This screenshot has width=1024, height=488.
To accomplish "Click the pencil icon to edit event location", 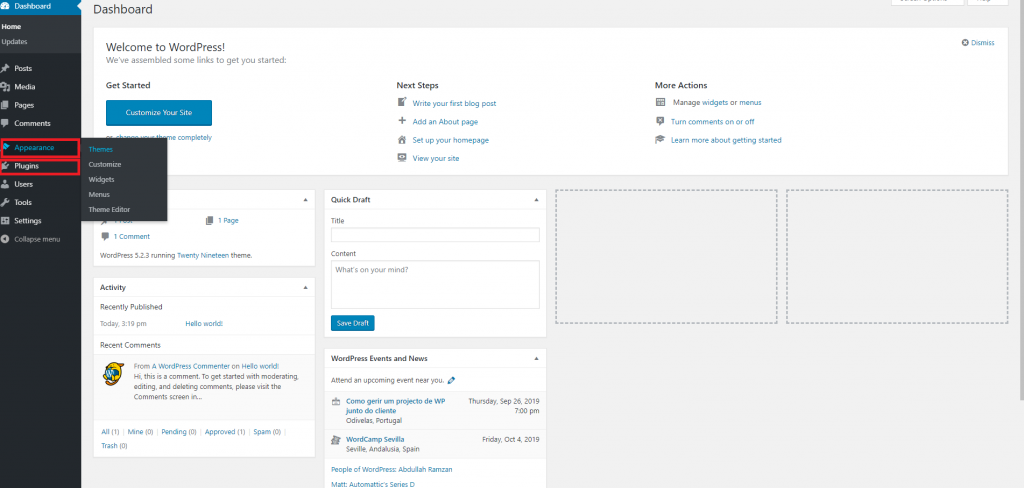I will [451, 380].
